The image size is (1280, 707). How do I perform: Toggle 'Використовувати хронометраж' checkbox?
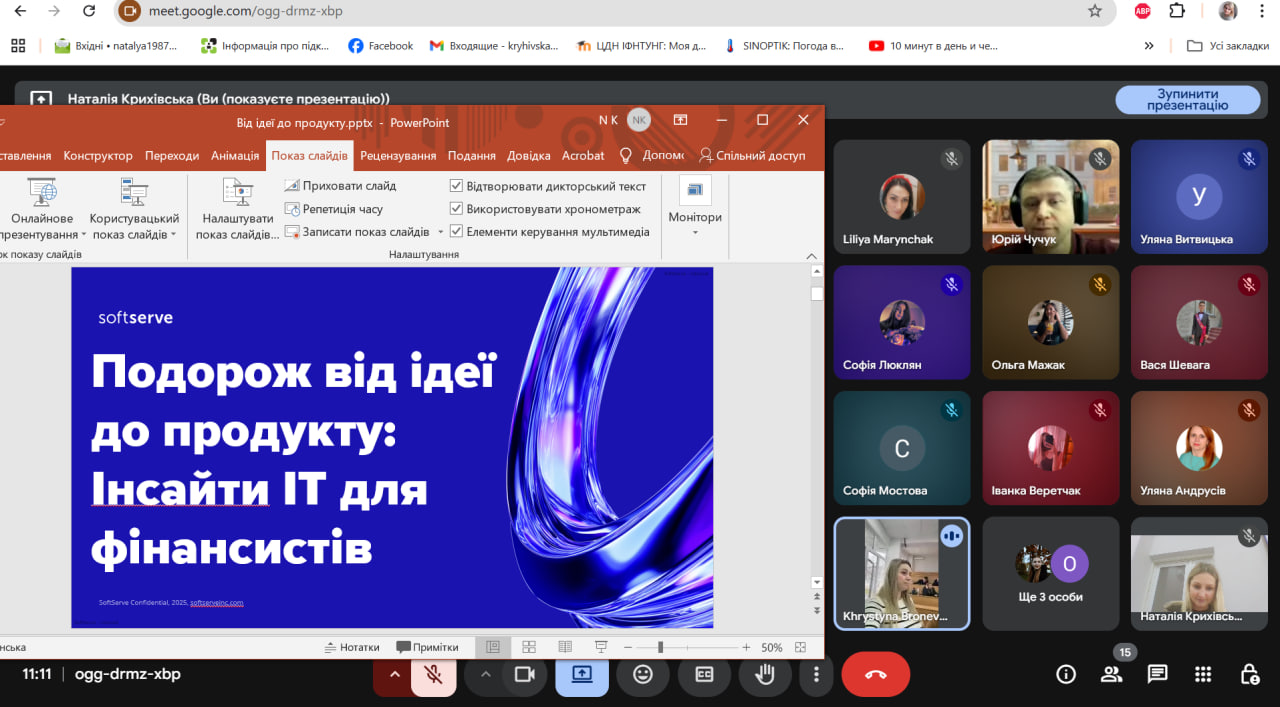pyautogui.click(x=457, y=209)
